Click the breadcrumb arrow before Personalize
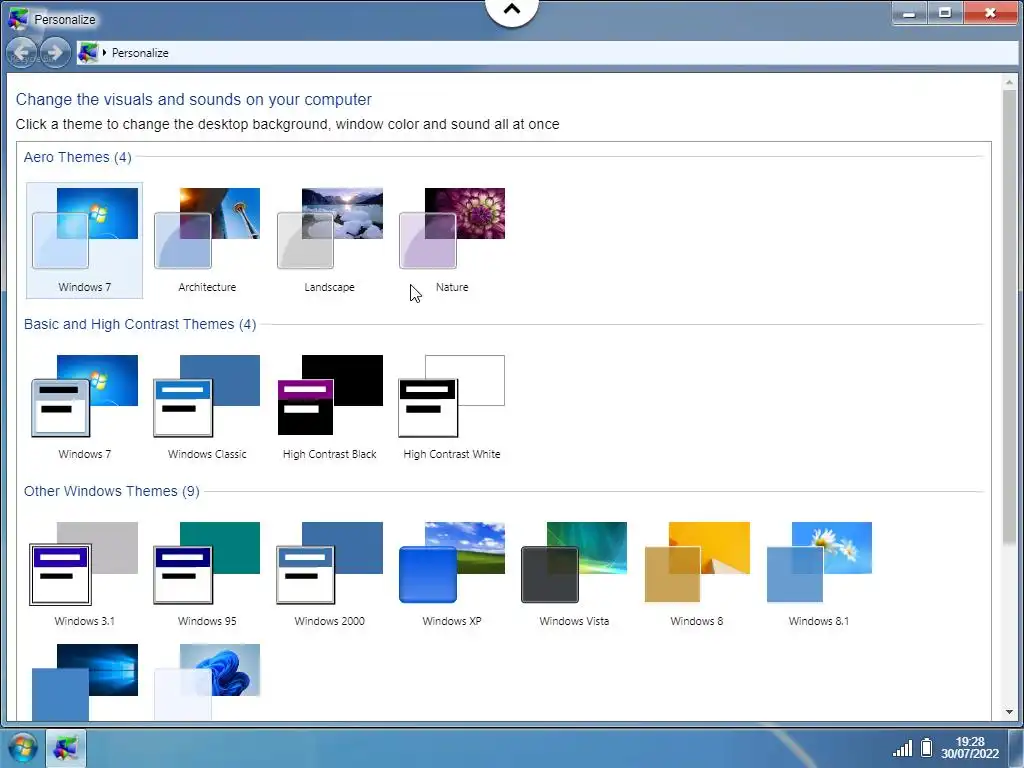 [104, 53]
